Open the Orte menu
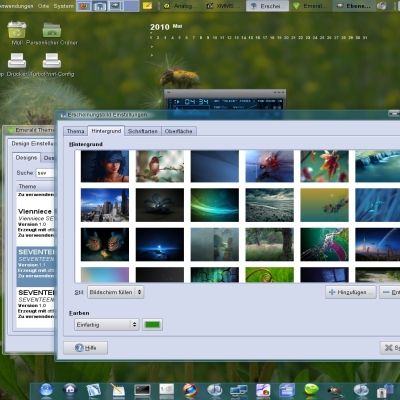 point(43,6)
